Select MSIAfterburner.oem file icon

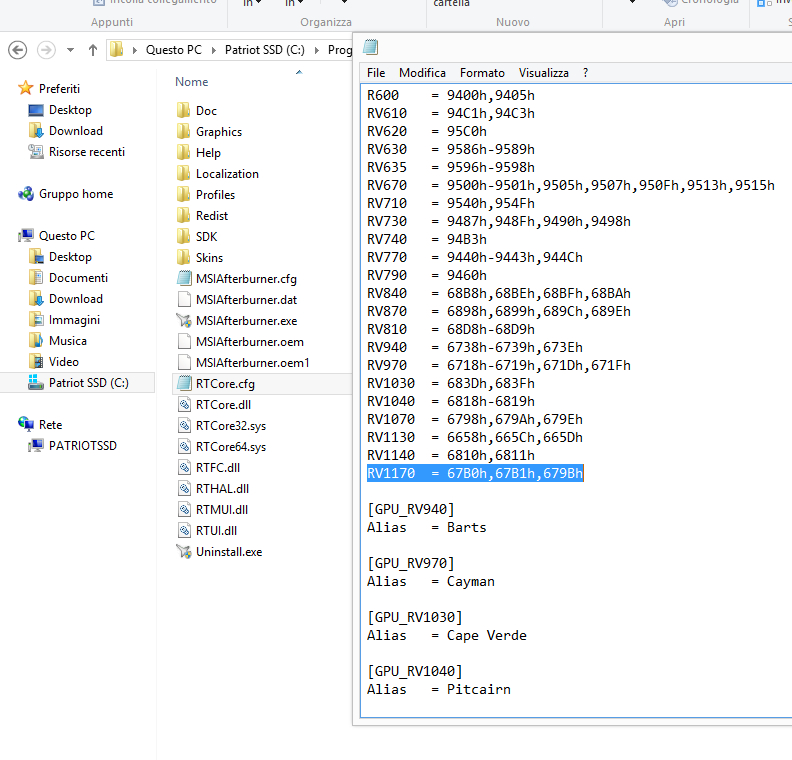click(184, 341)
